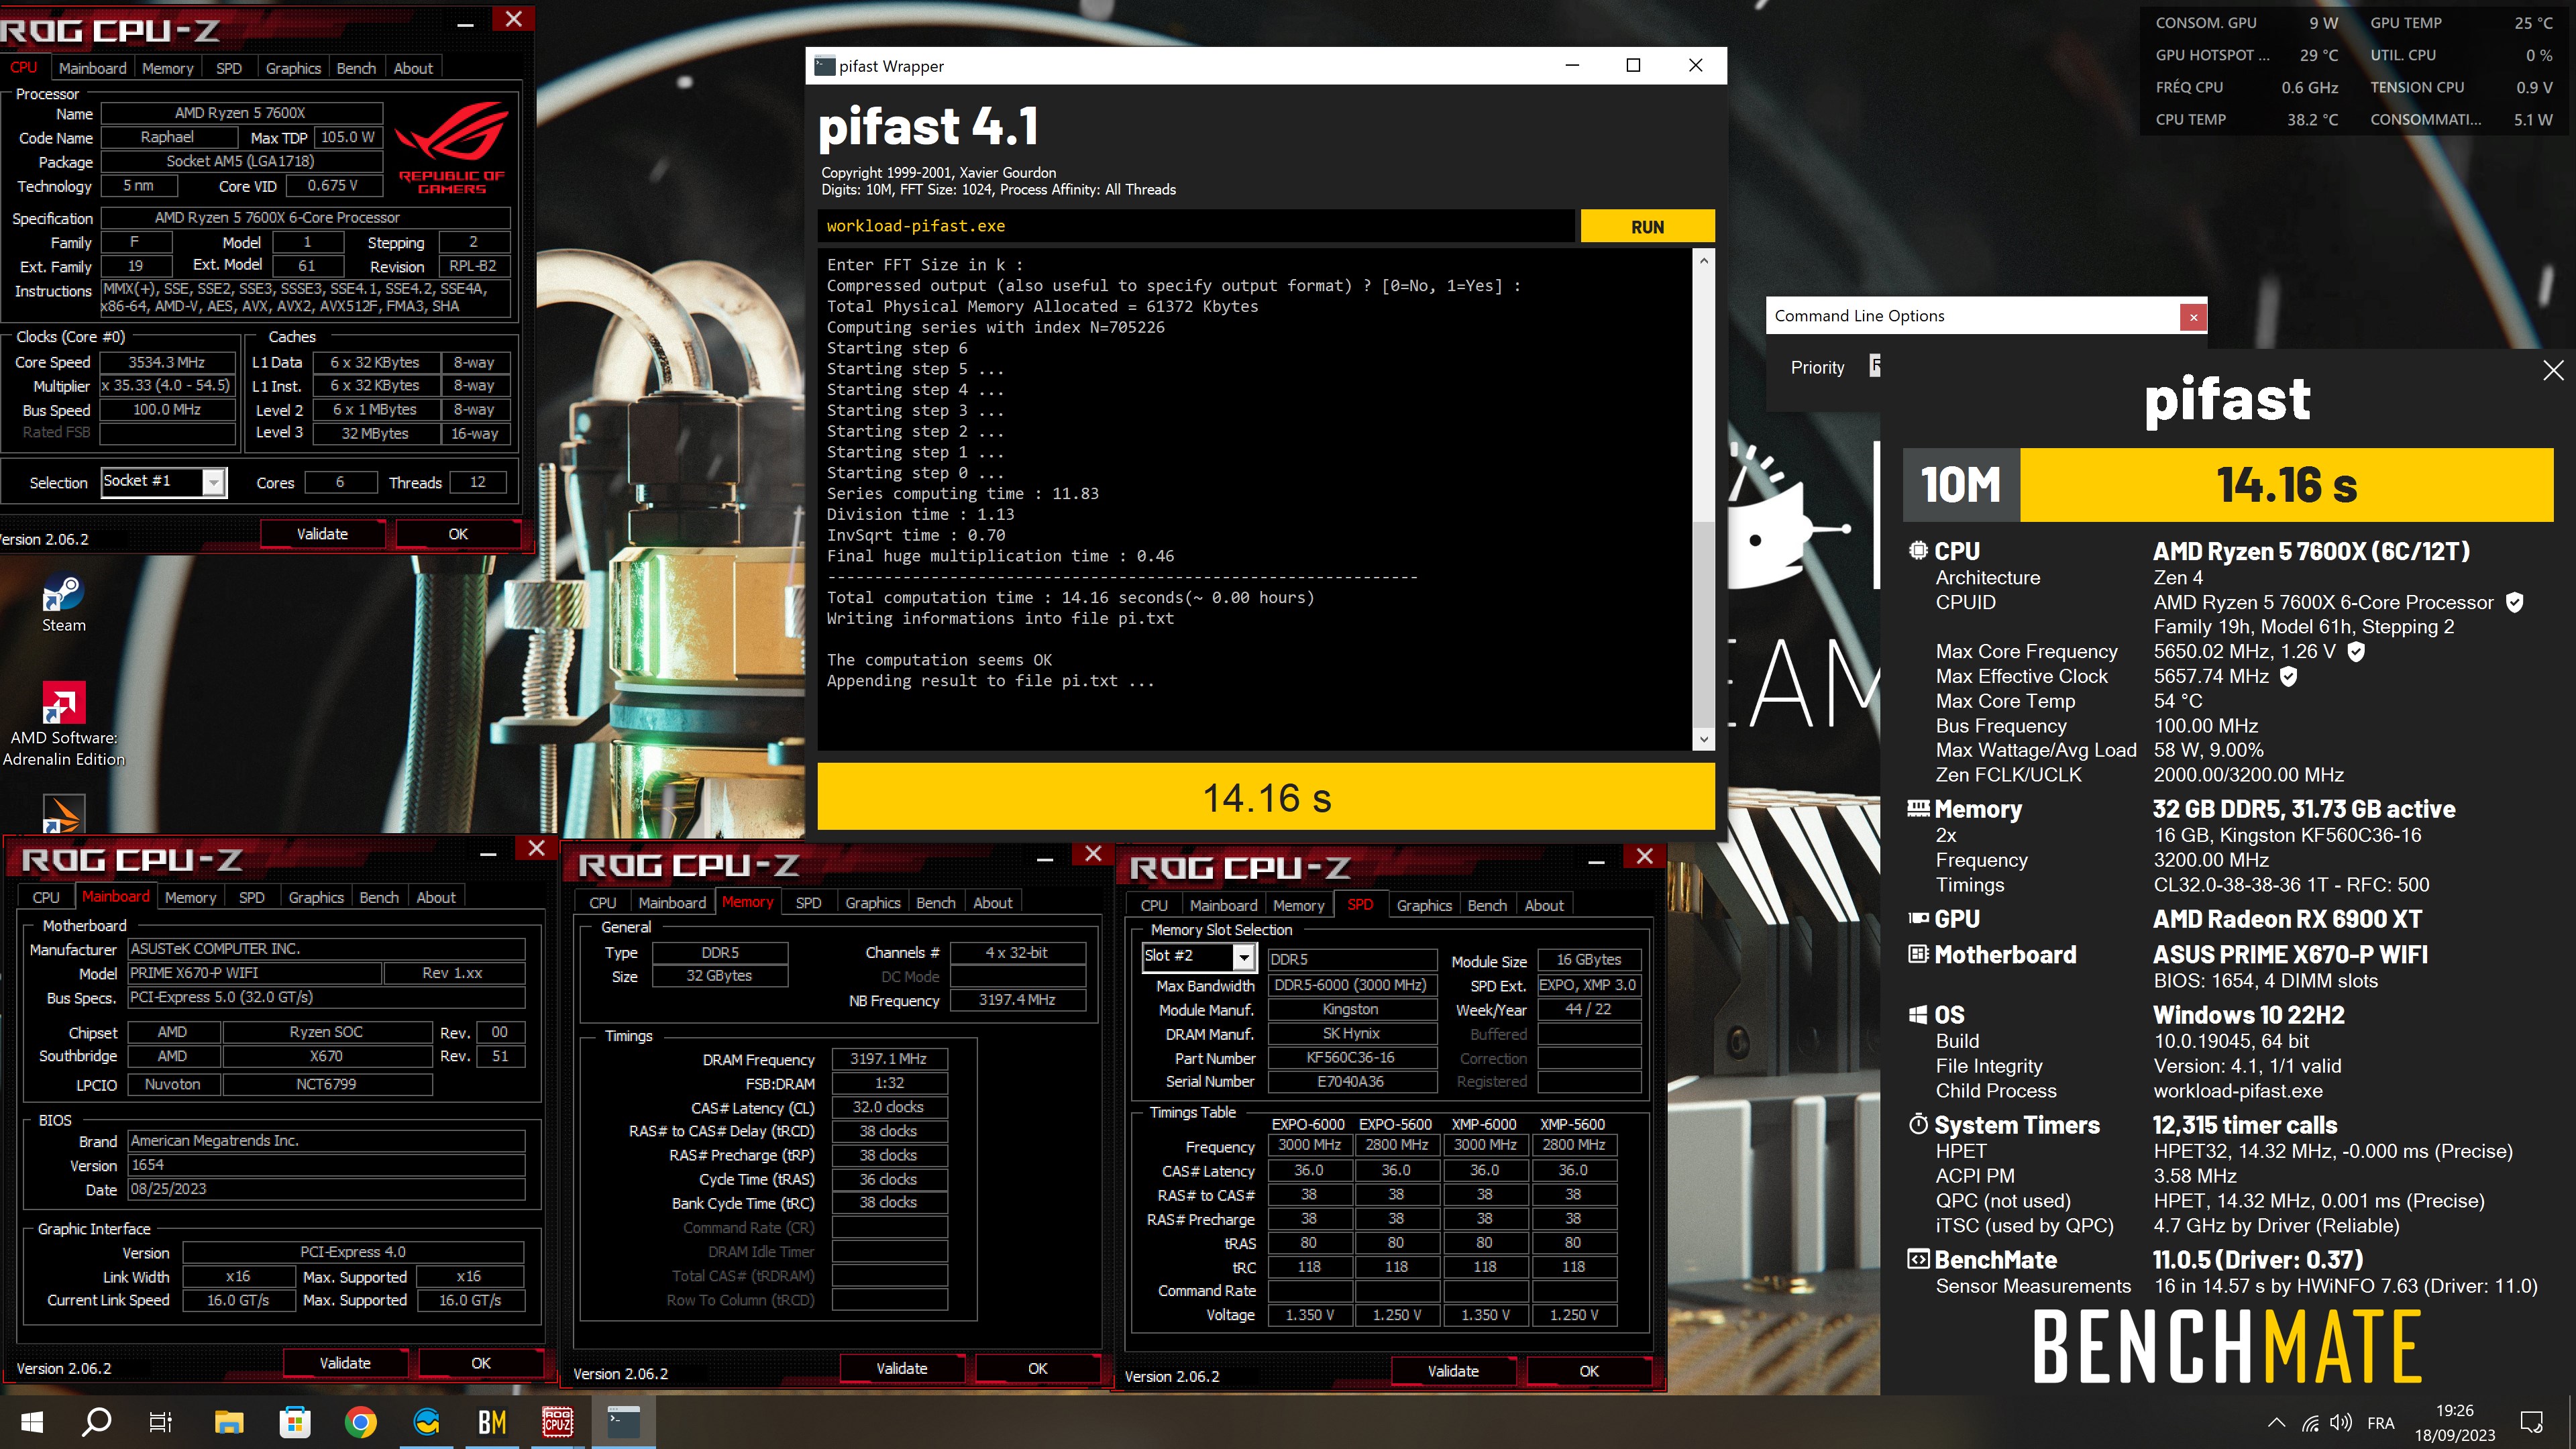2576x1449 pixels.
Task: Open Microsoft Store from taskbar
Action: click(x=294, y=1421)
